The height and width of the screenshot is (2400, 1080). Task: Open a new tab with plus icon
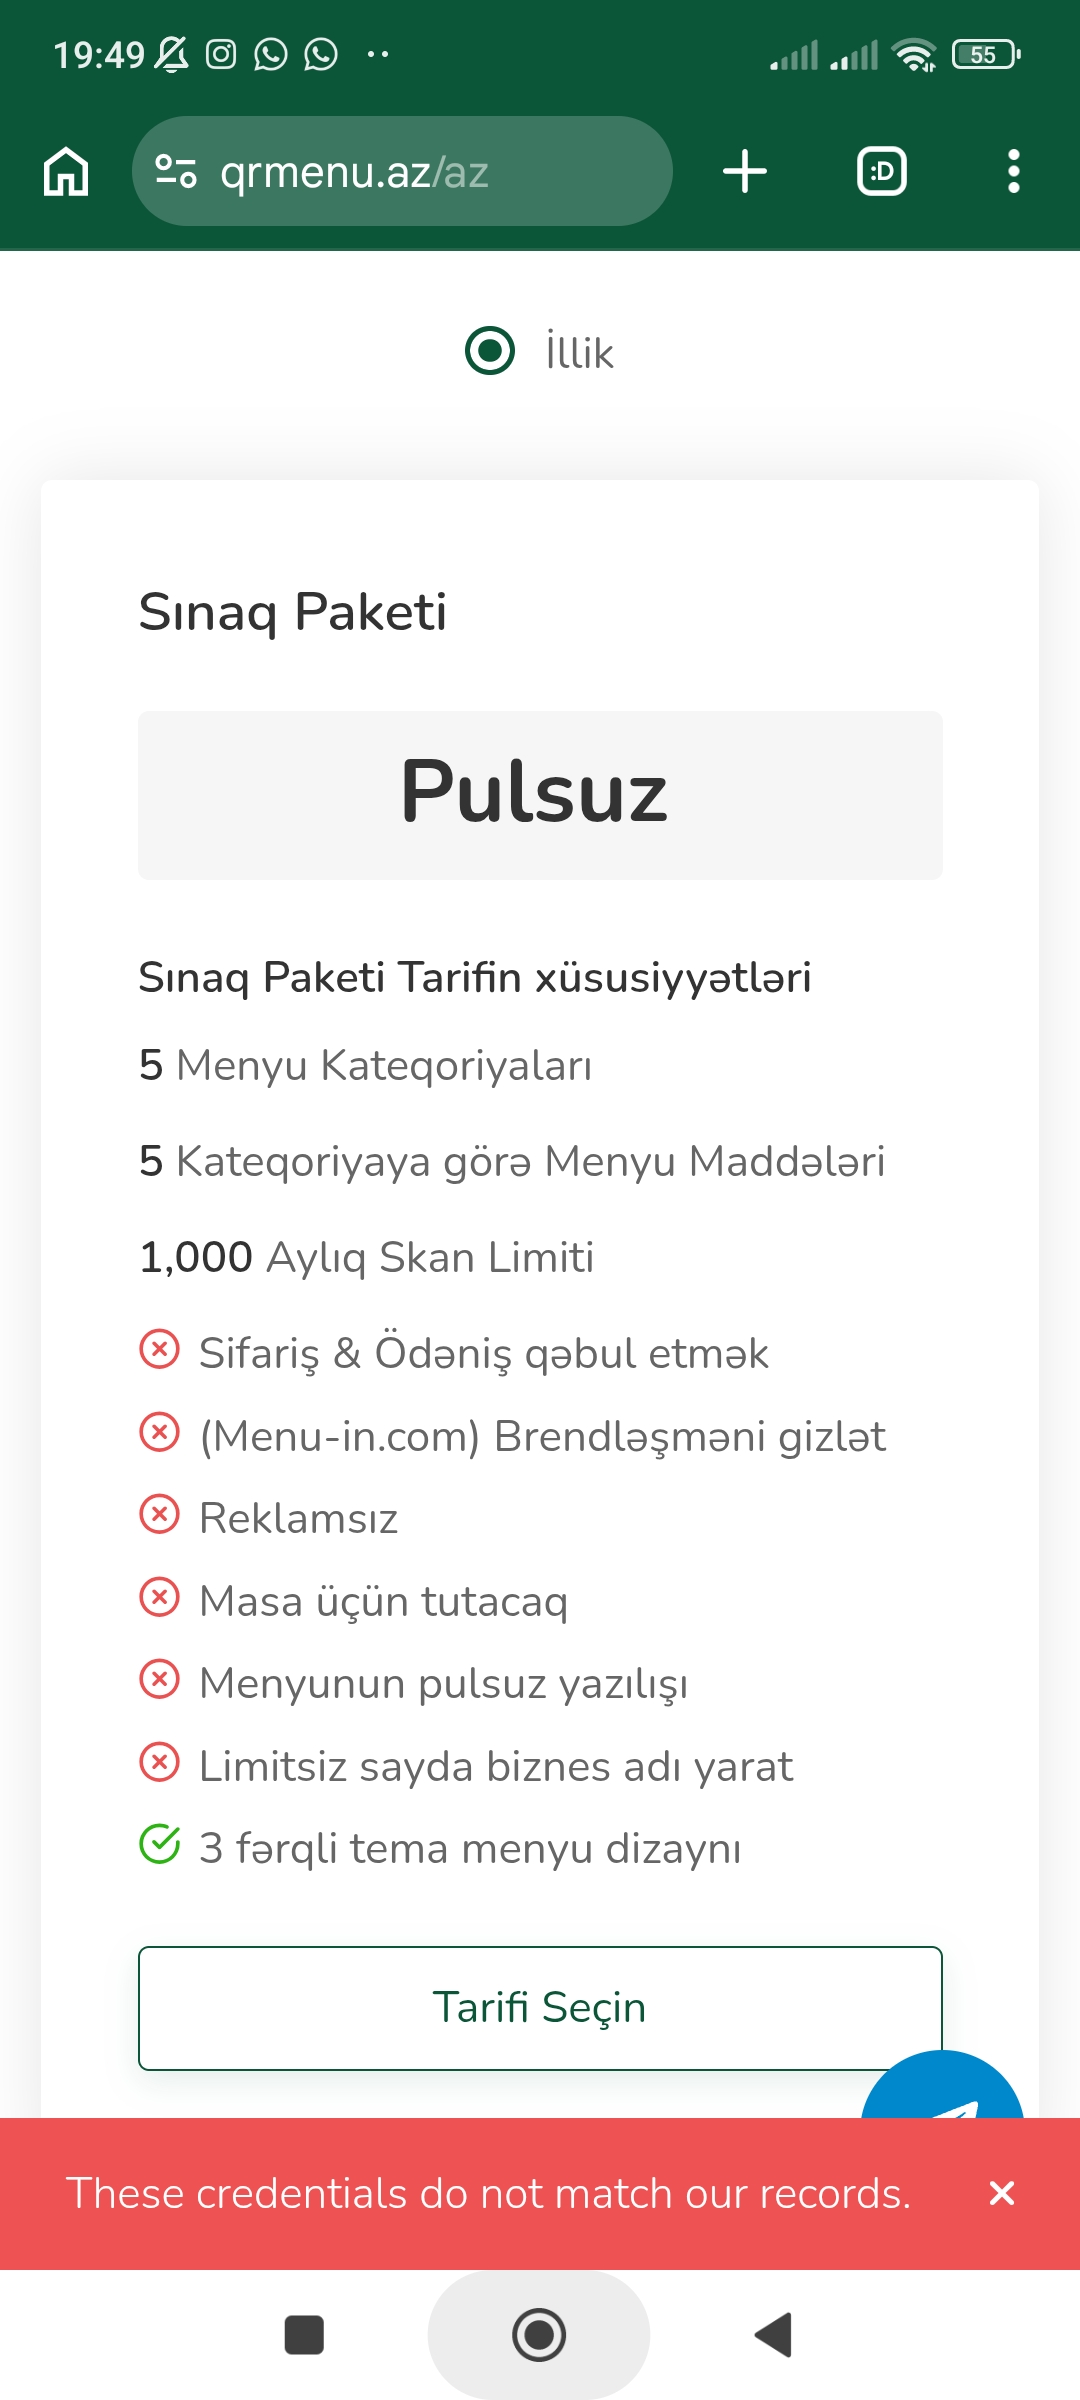[x=745, y=171]
